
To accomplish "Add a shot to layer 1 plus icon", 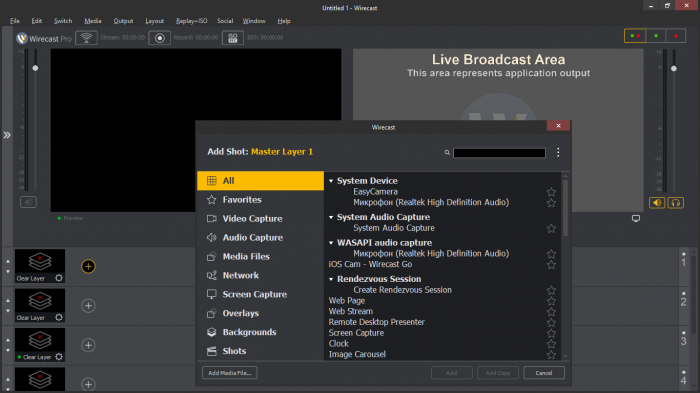I will tap(88, 267).
